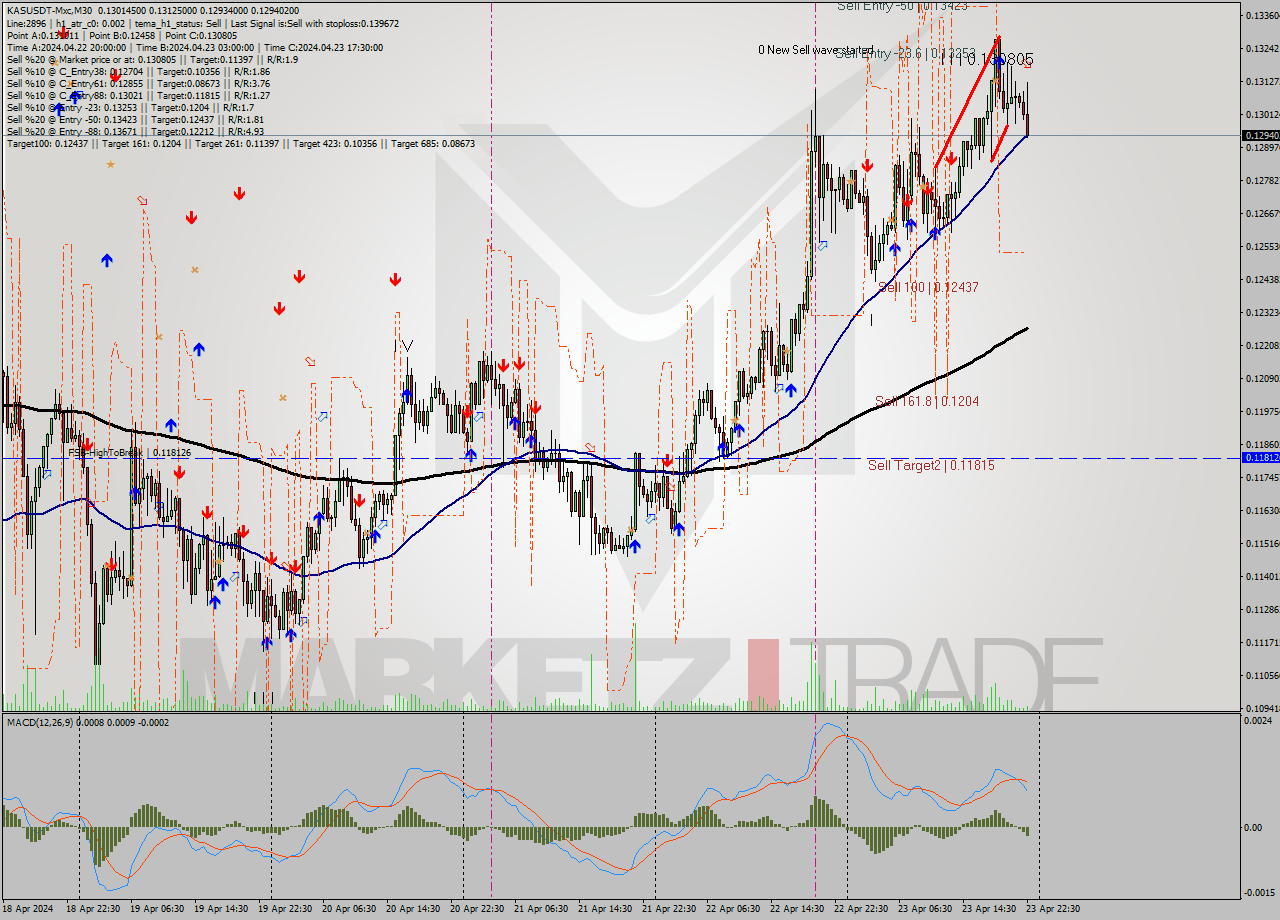The image size is (1280, 920).
Task: Click the 'Sell 161.8 | 0.1204' label
Action: click(x=927, y=401)
